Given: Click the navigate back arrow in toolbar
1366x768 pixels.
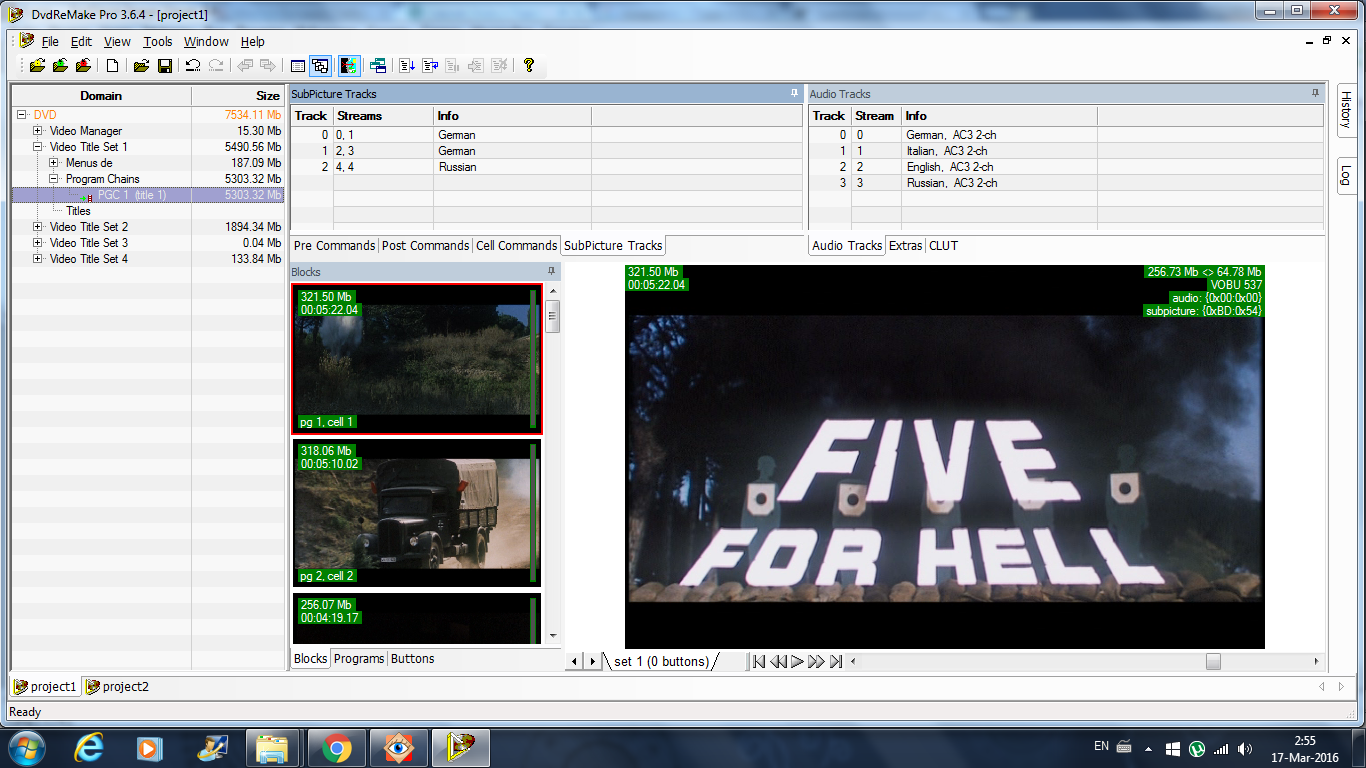Looking at the screenshot, I should coord(245,66).
